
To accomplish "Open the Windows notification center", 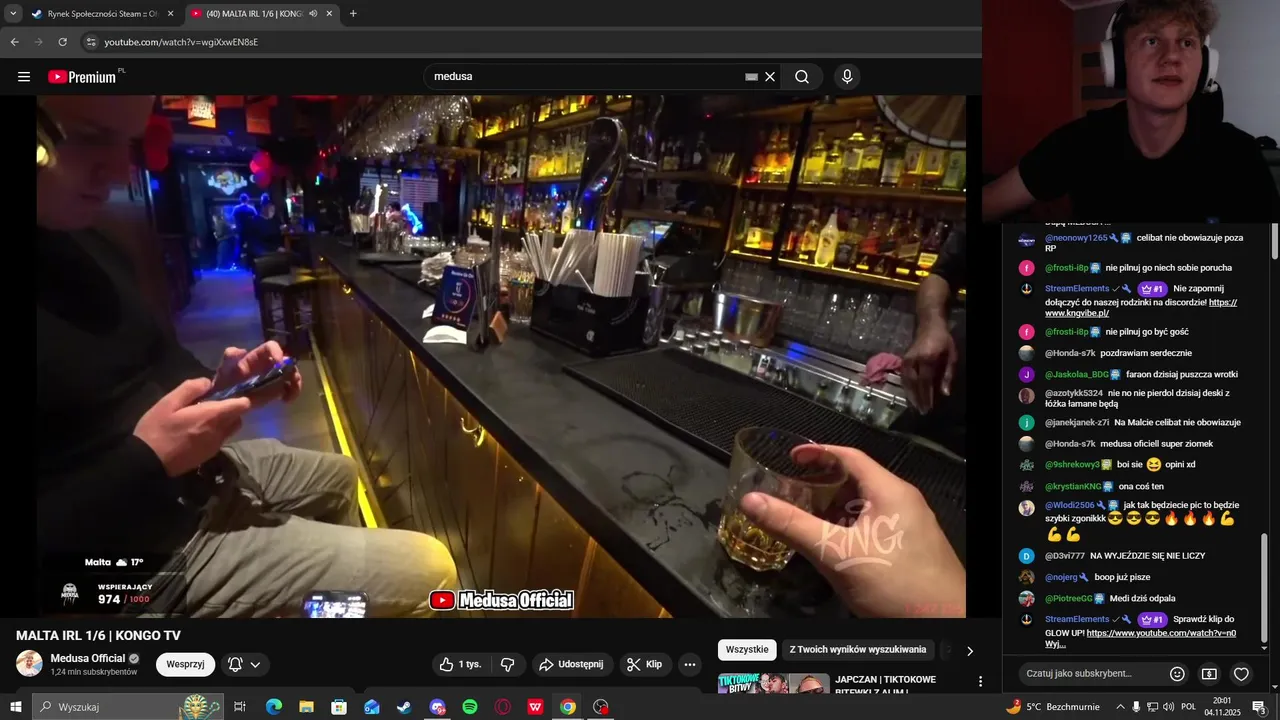I will [1259, 707].
